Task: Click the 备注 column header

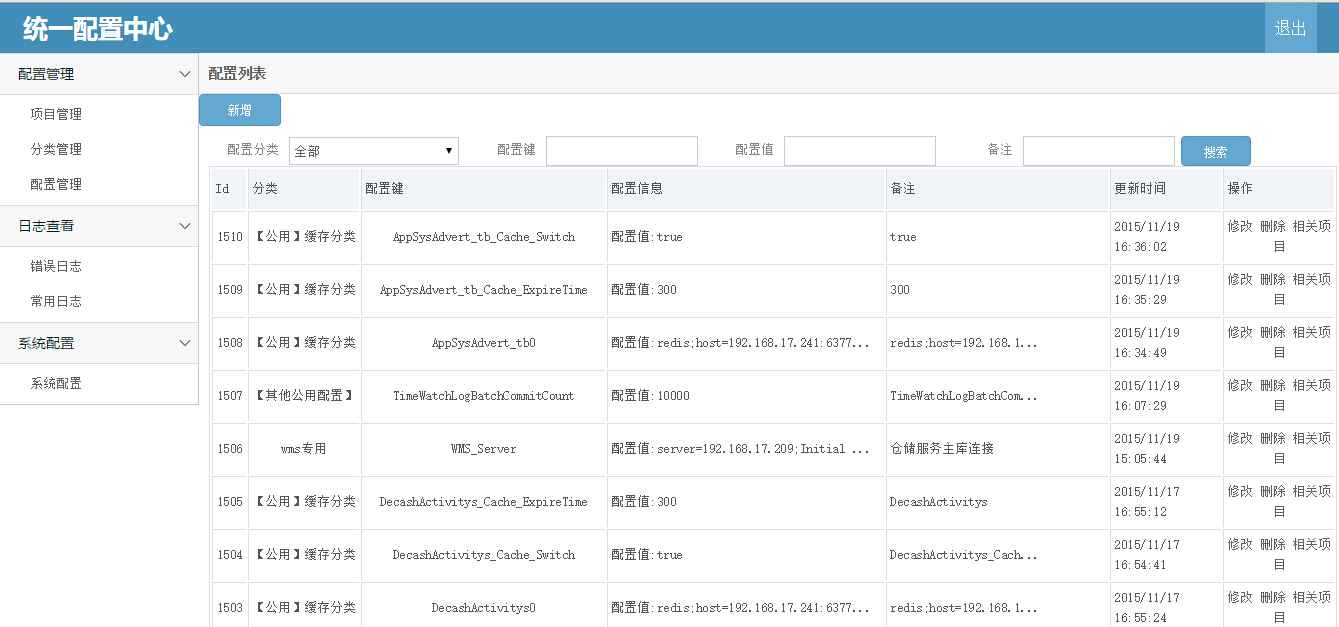Action: 998,189
